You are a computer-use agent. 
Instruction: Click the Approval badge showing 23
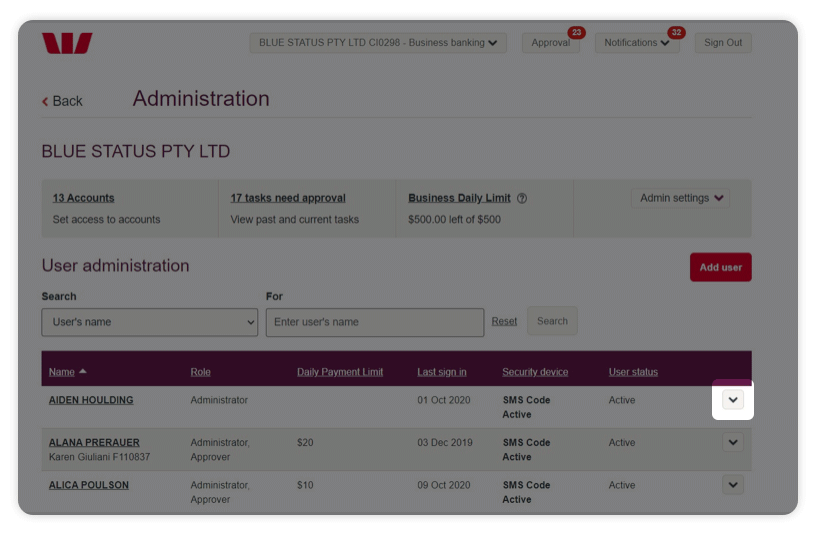(576, 33)
